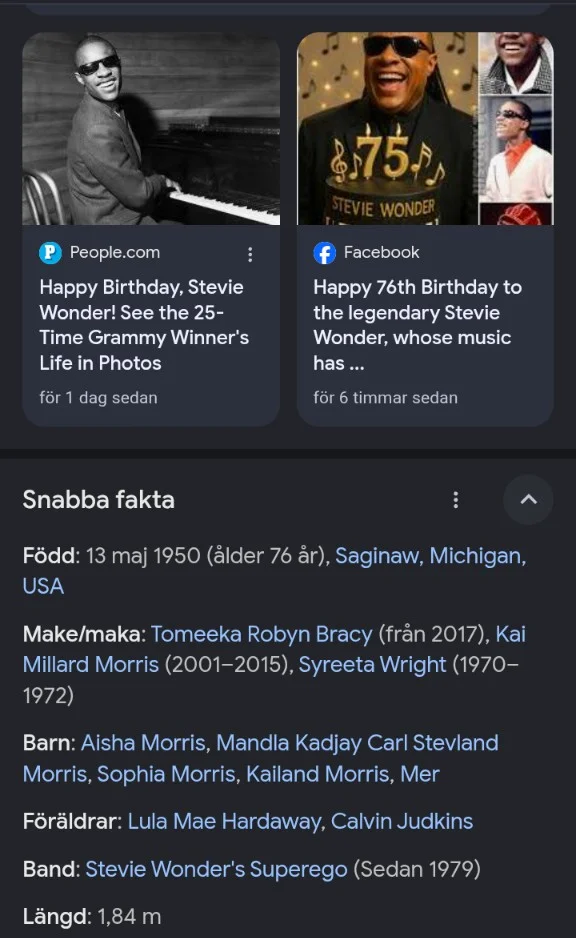Open three-dot menu on People.com card
This screenshot has height=938, width=576.
tap(250, 254)
